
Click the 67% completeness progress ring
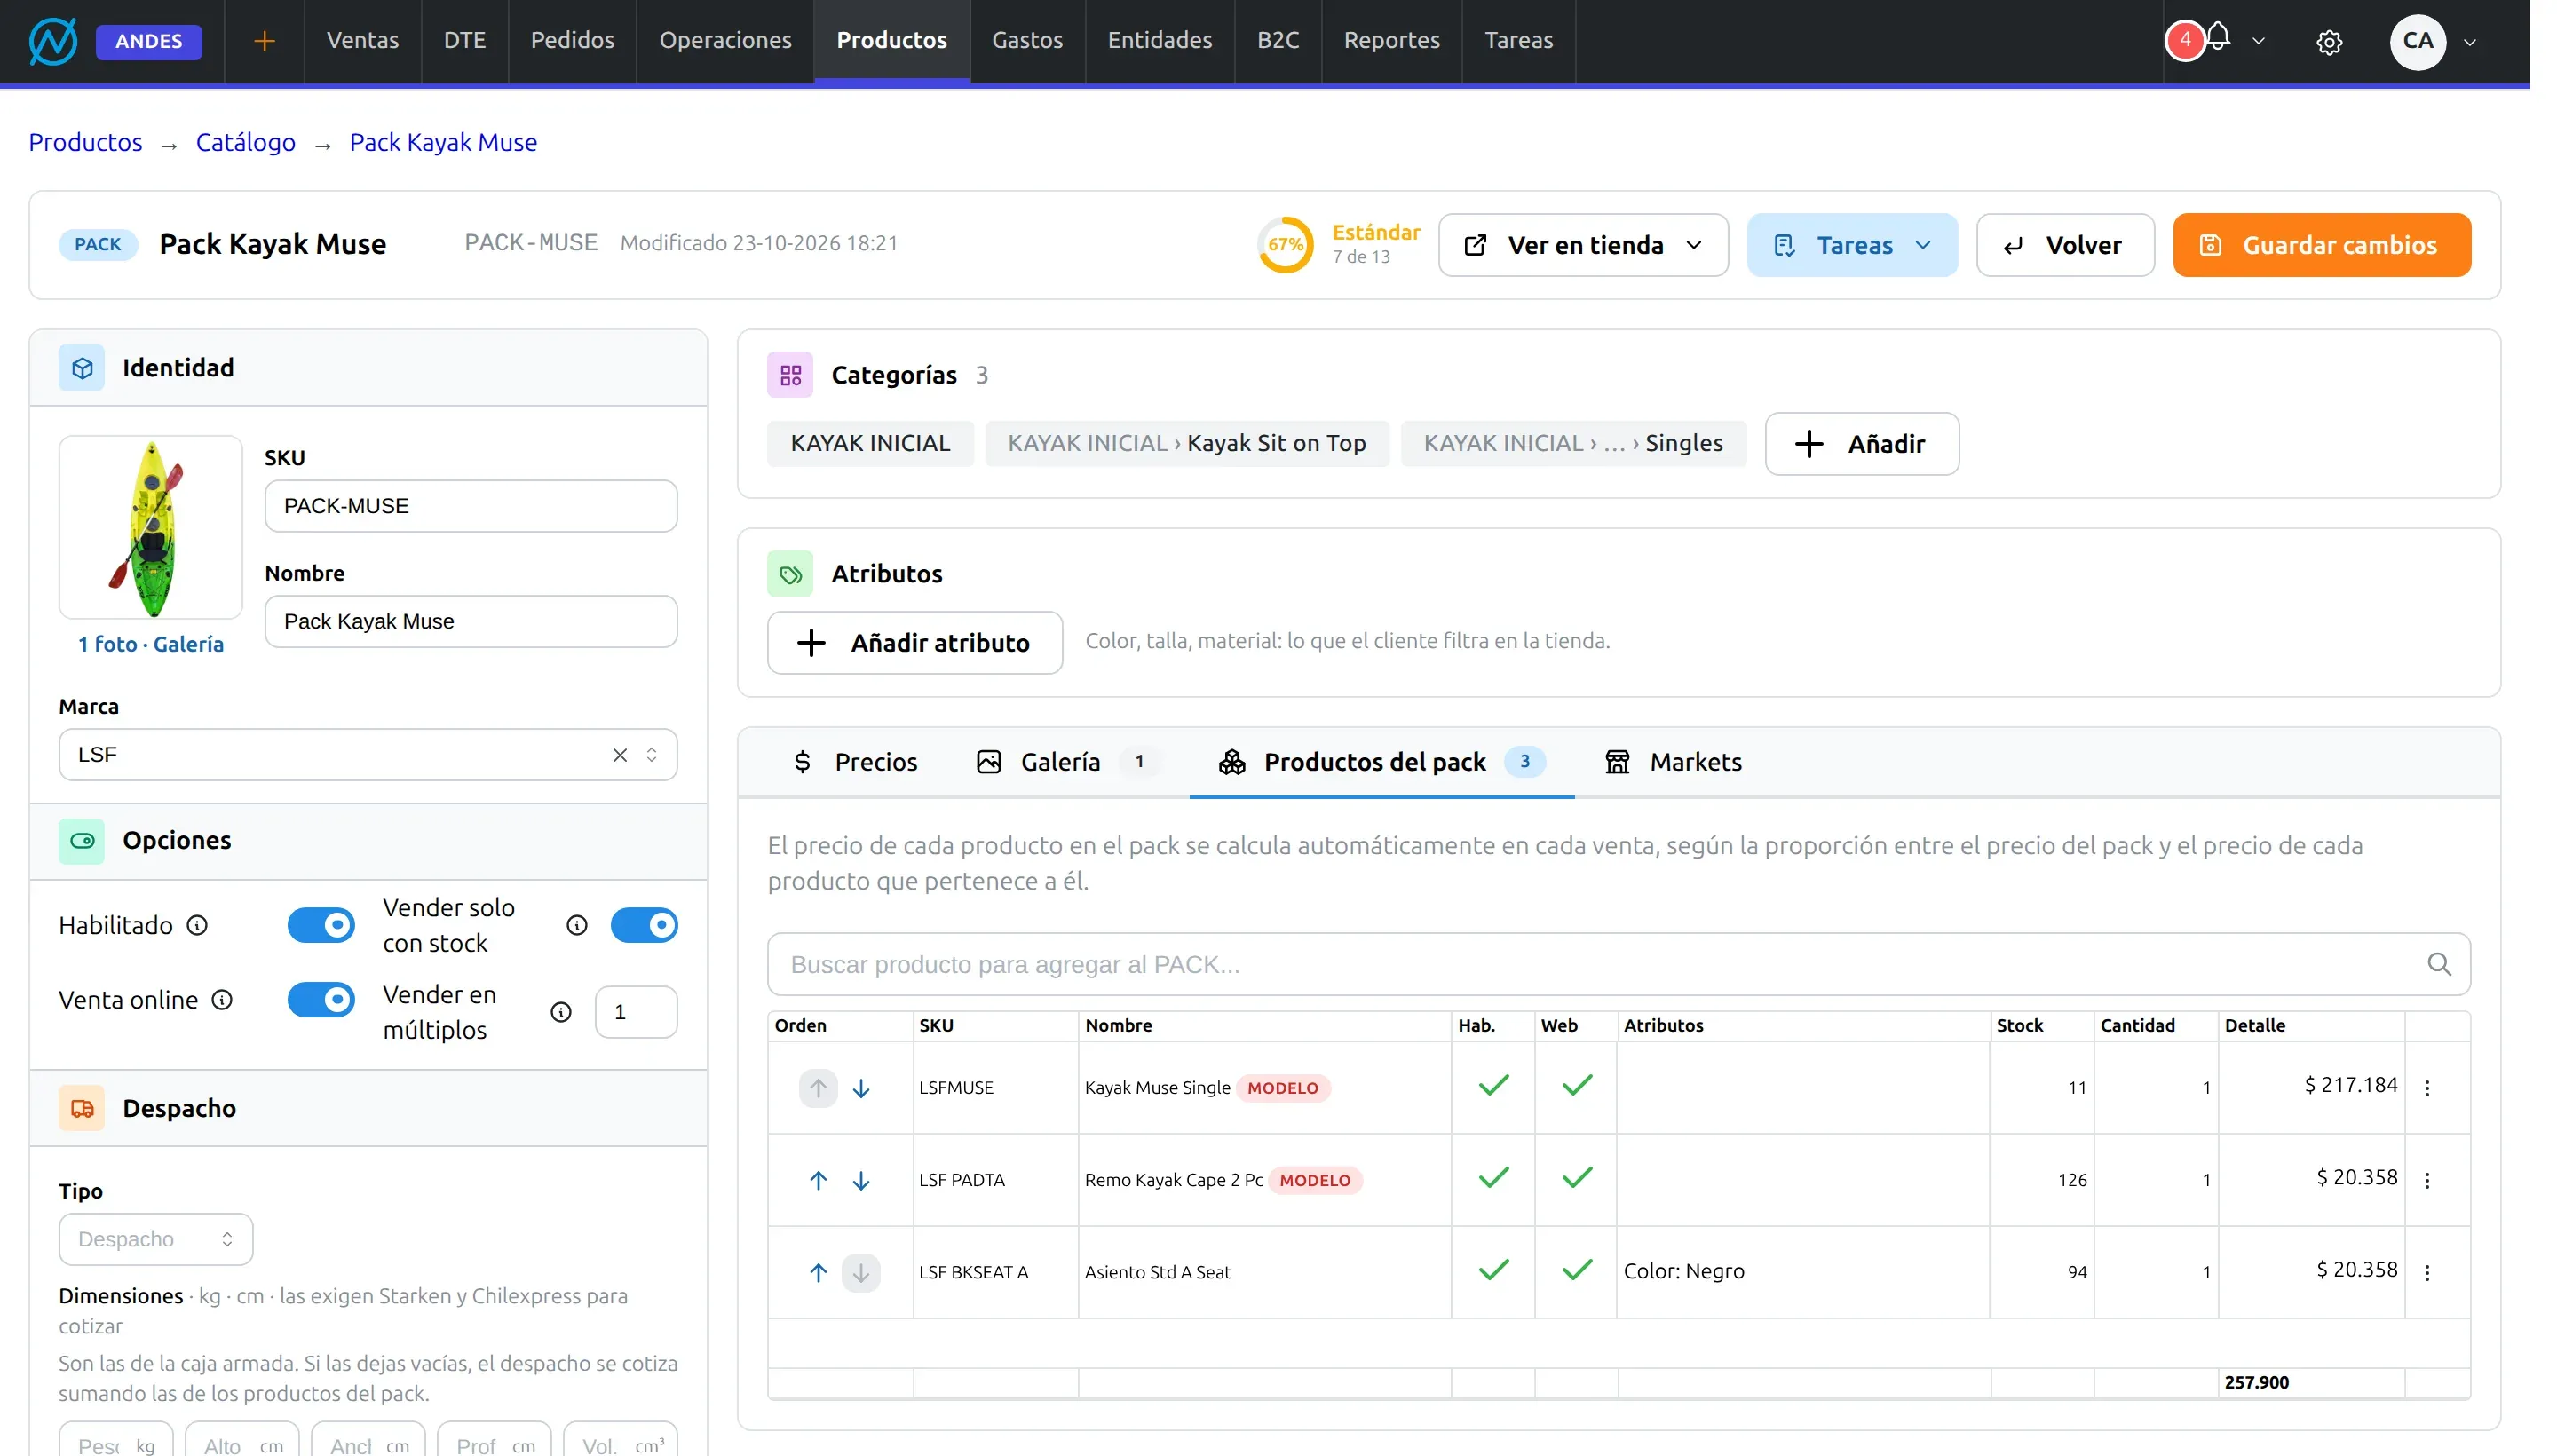pos(1285,245)
